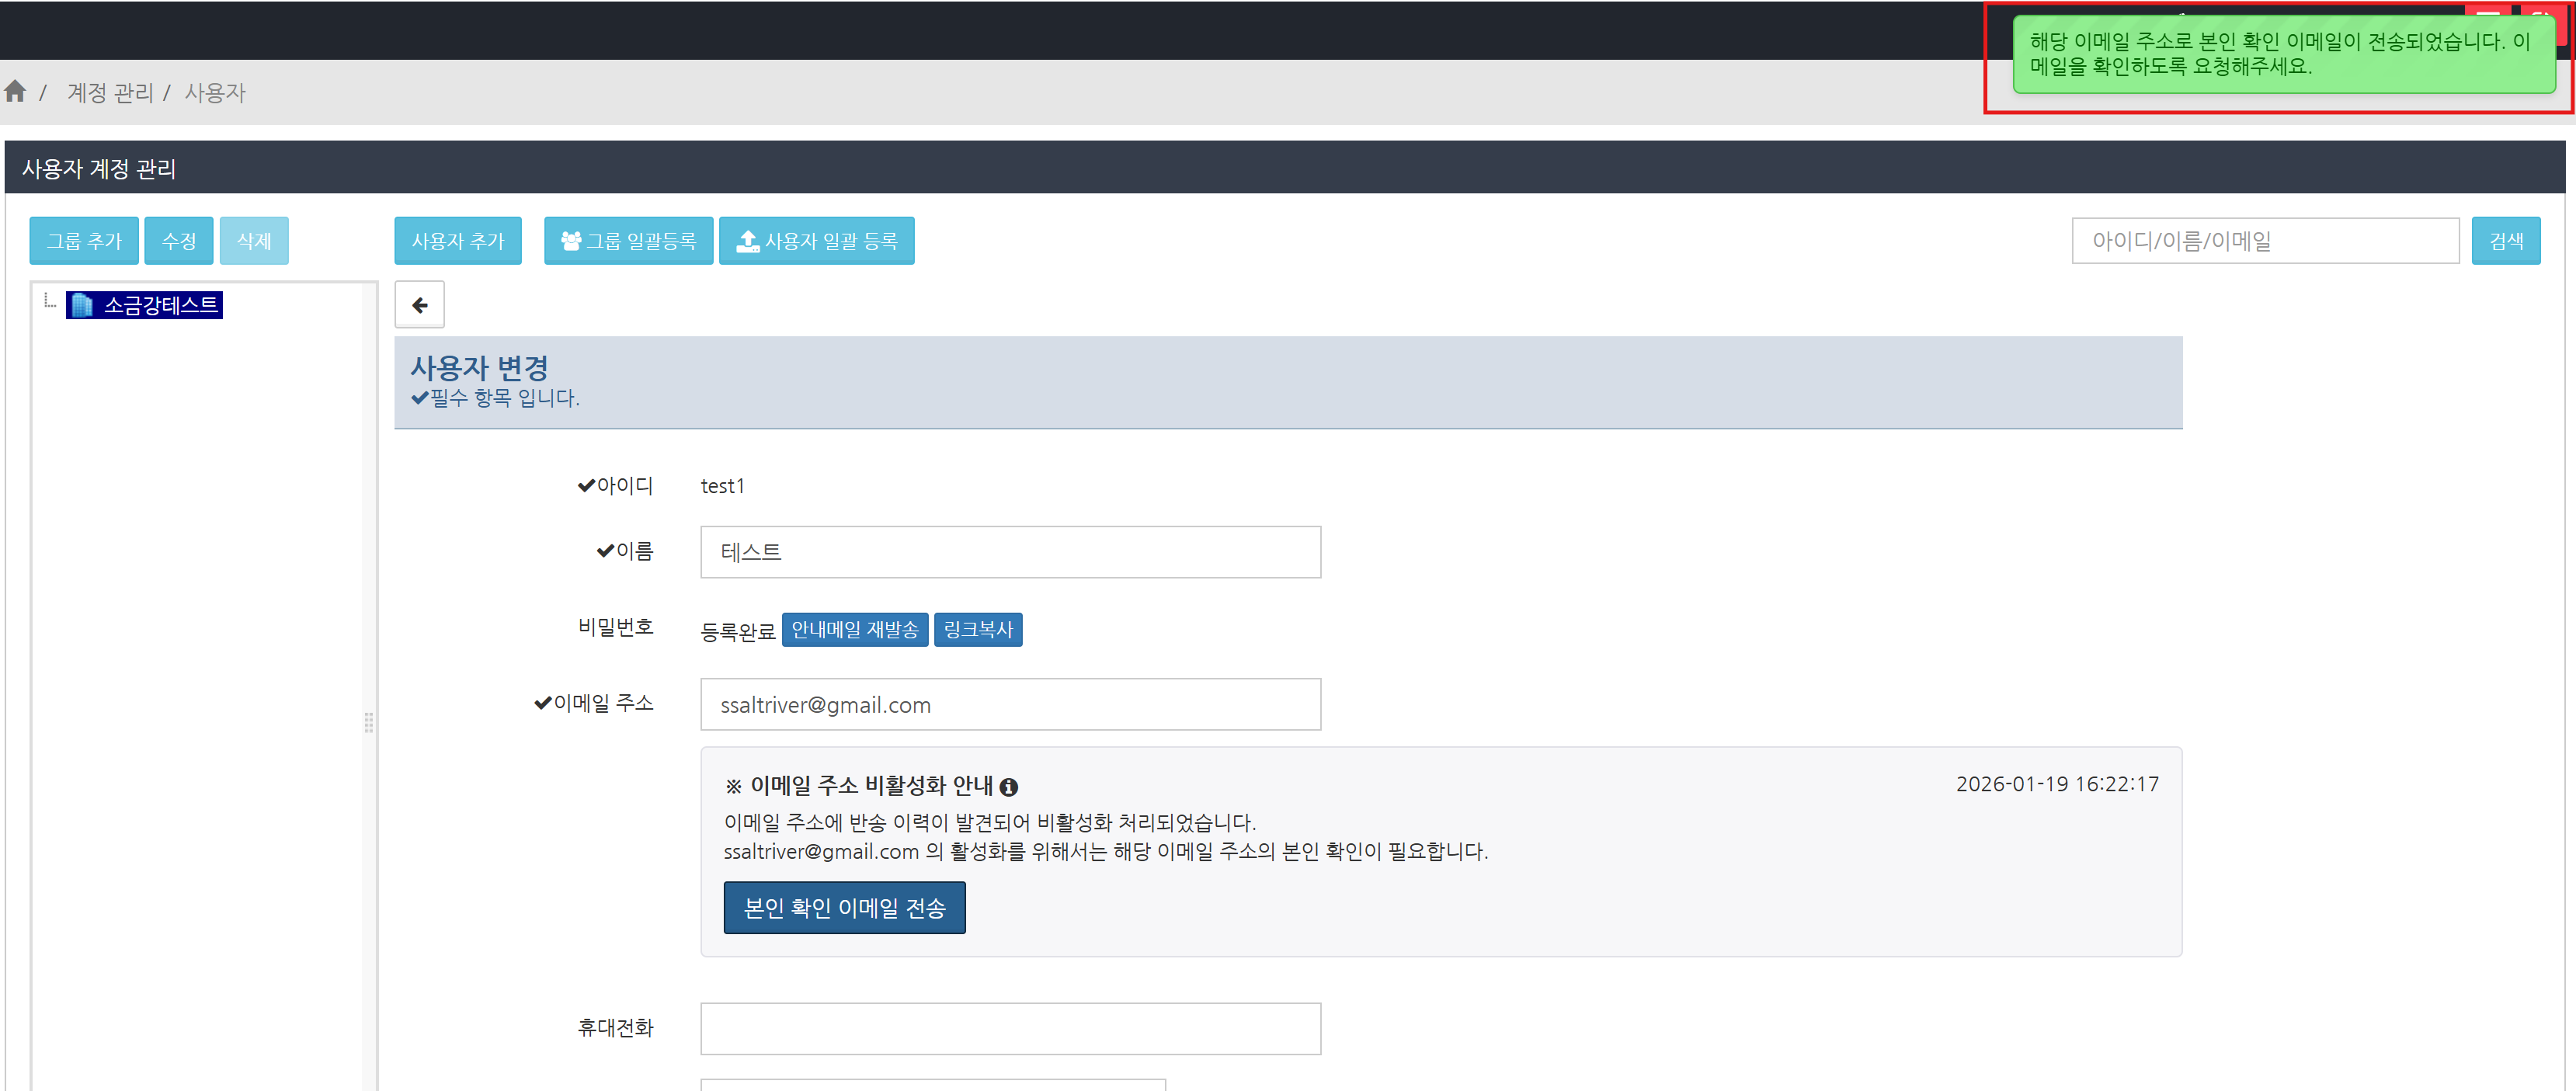This screenshot has height=1091, width=2576.
Task: Click the 수정 button
Action: (x=179, y=241)
